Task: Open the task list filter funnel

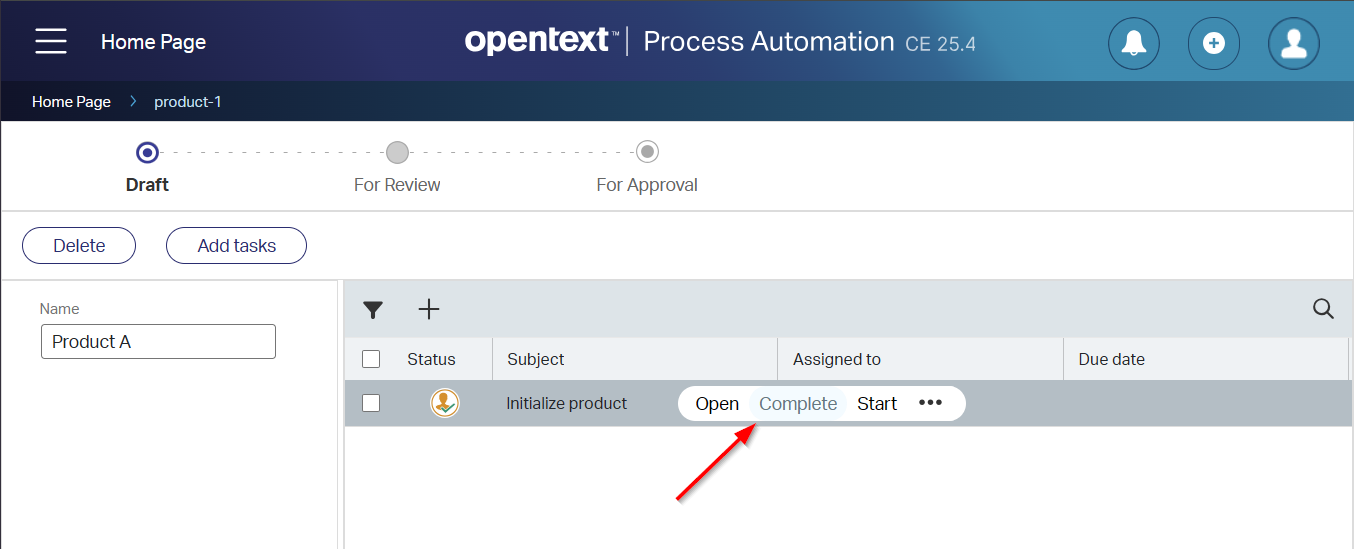Action: tap(373, 310)
